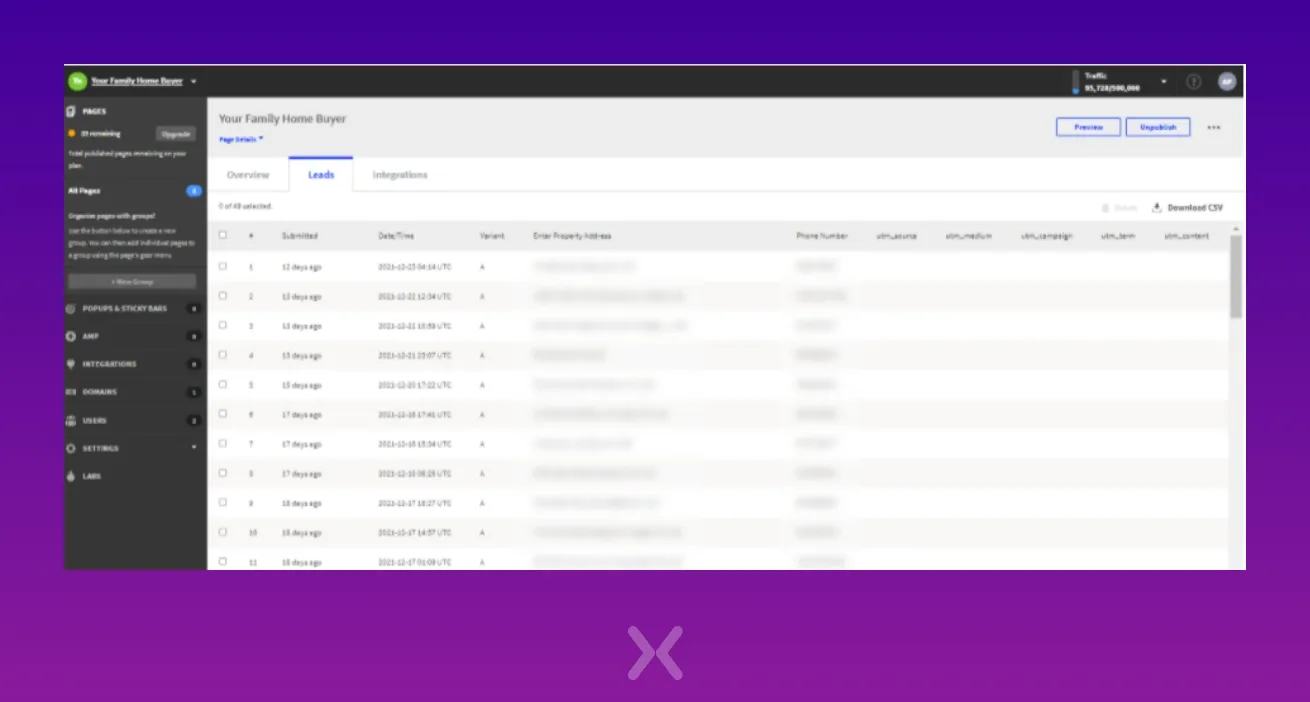The width and height of the screenshot is (1310, 702).
Task: Click the green account avatar icon
Action: click(x=77, y=81)
